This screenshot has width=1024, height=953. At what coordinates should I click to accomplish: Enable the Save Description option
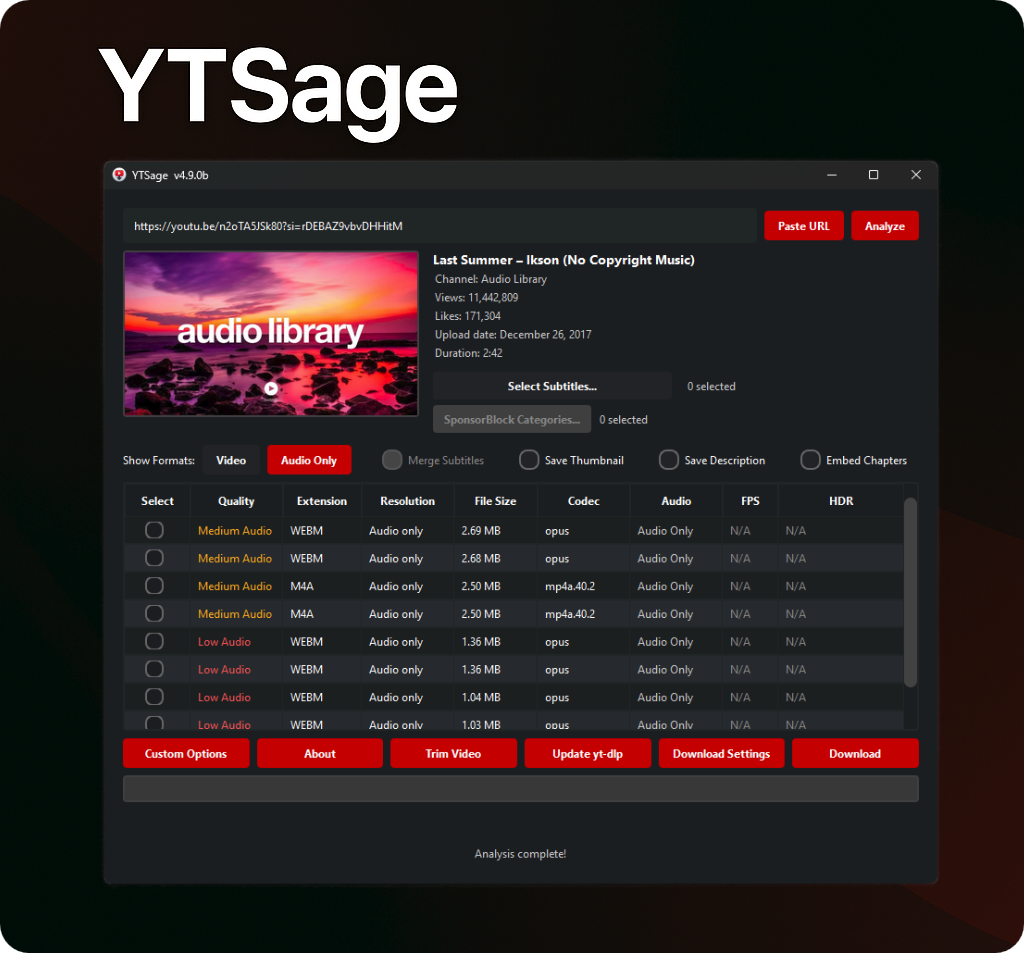669,460
